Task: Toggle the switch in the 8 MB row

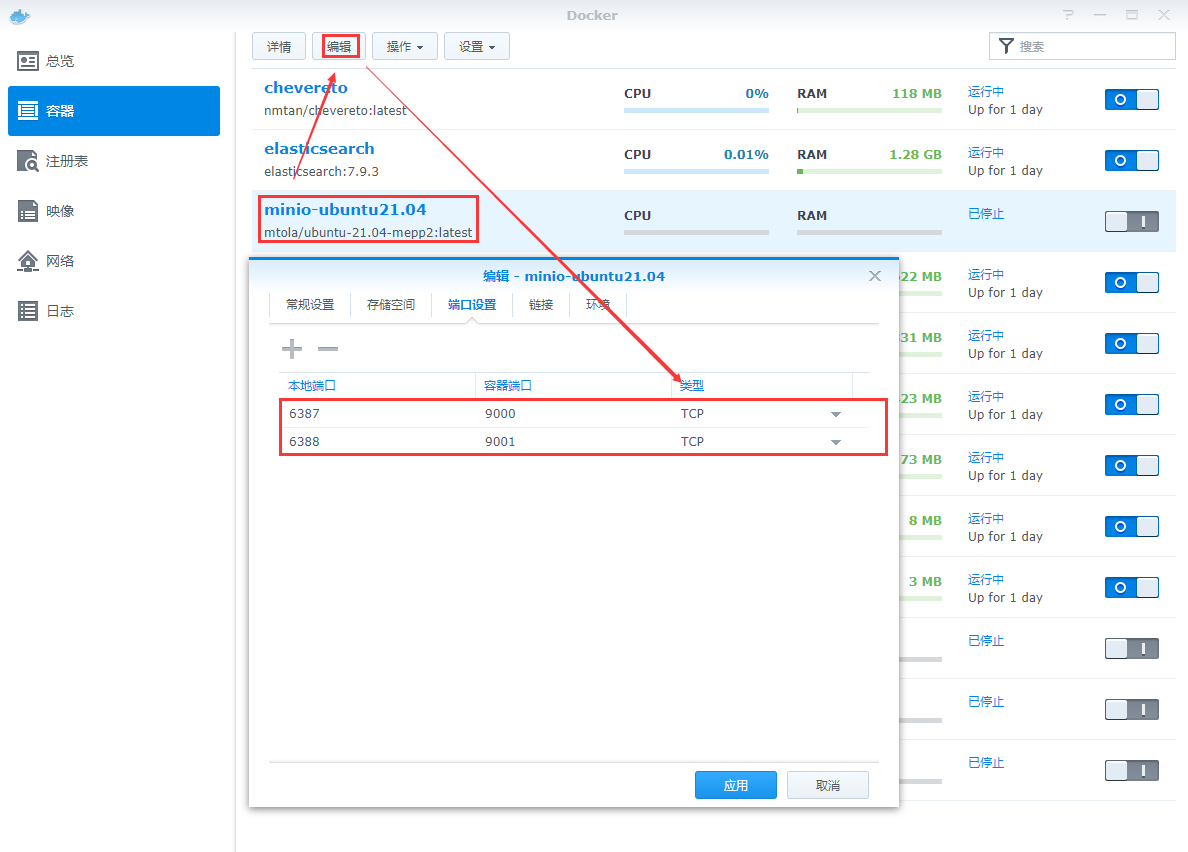Action: click(1132, 526)
